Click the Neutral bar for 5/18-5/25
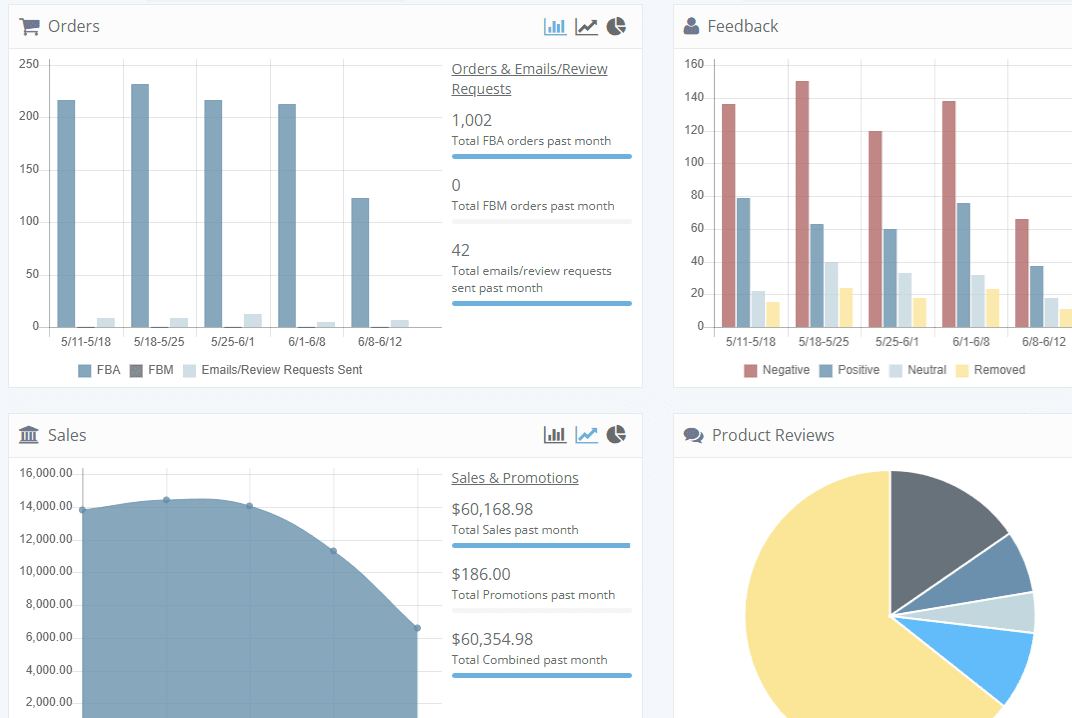This screenshot has width=1072, height=718. coord(831,295)
